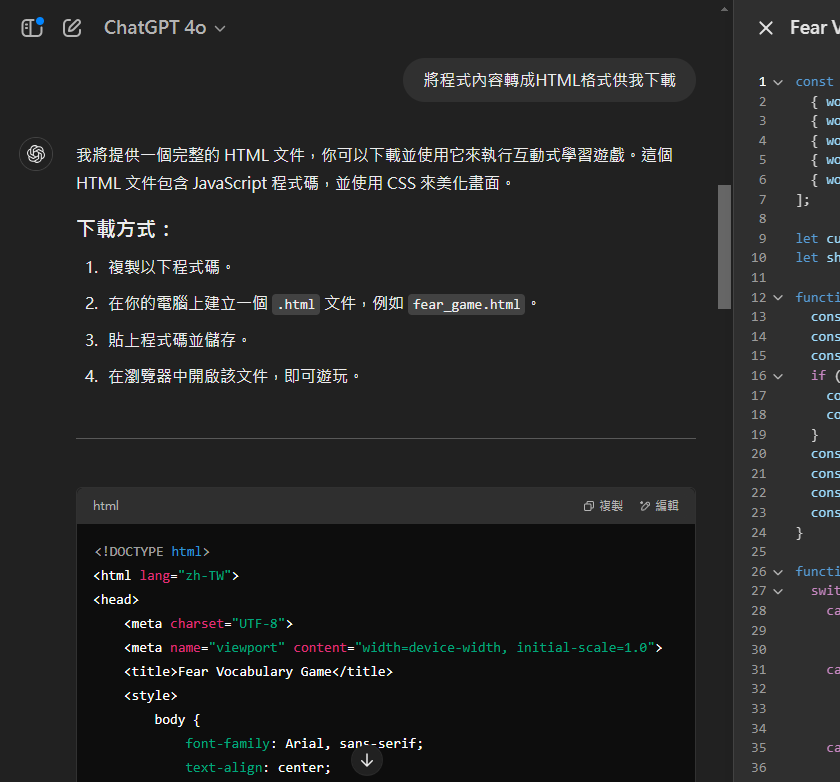Fold the function at line 12
The height and width of the screenshot is (782, 840).
tap(777, 297)
